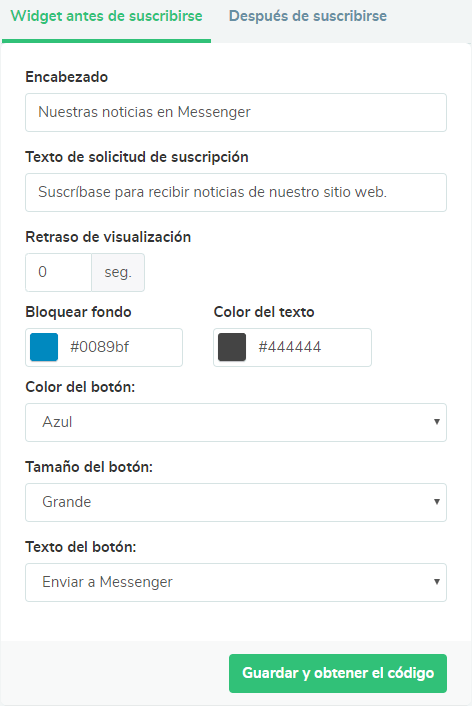Click the Color del texto label
Viewport: 472px width, 706px height.
click(x=264, y=312)
